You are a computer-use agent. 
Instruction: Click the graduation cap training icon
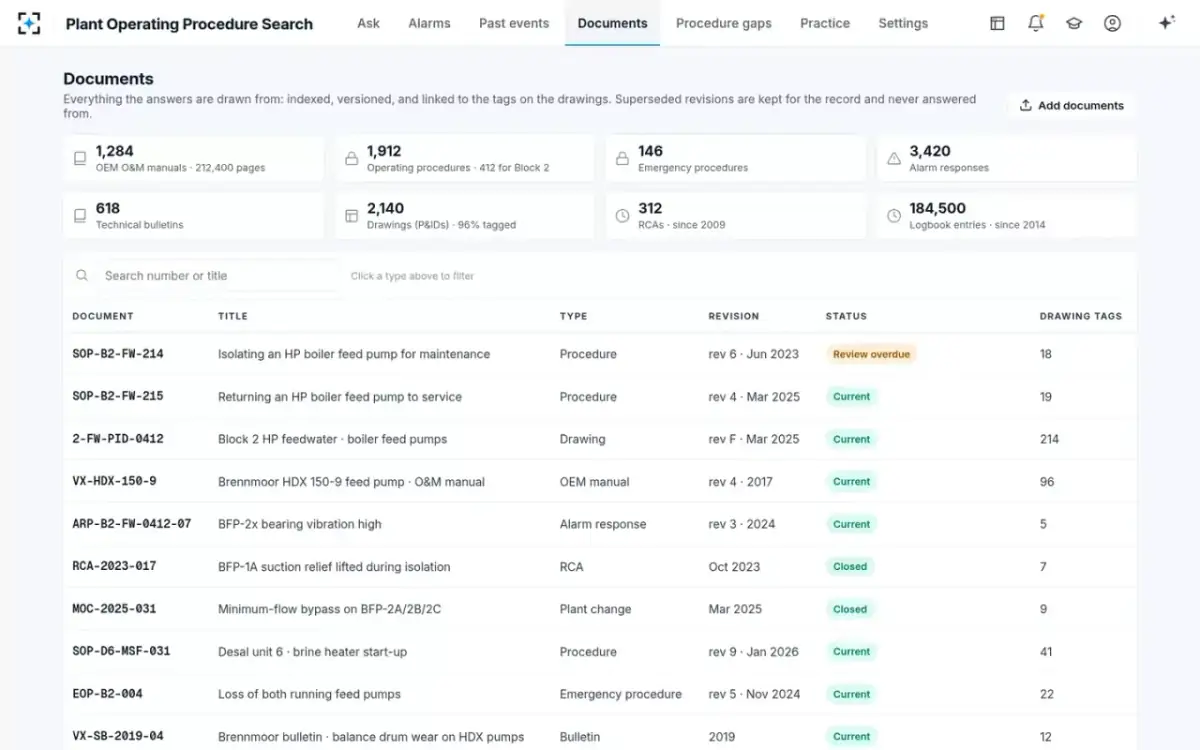tap(1074, 23)
